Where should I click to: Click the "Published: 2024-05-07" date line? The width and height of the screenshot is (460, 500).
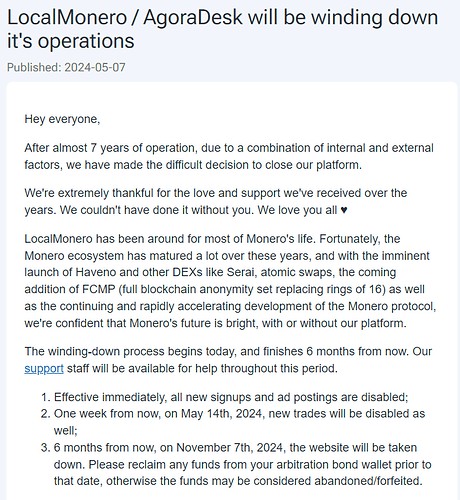pyautogui.click(x=66, y=67)
